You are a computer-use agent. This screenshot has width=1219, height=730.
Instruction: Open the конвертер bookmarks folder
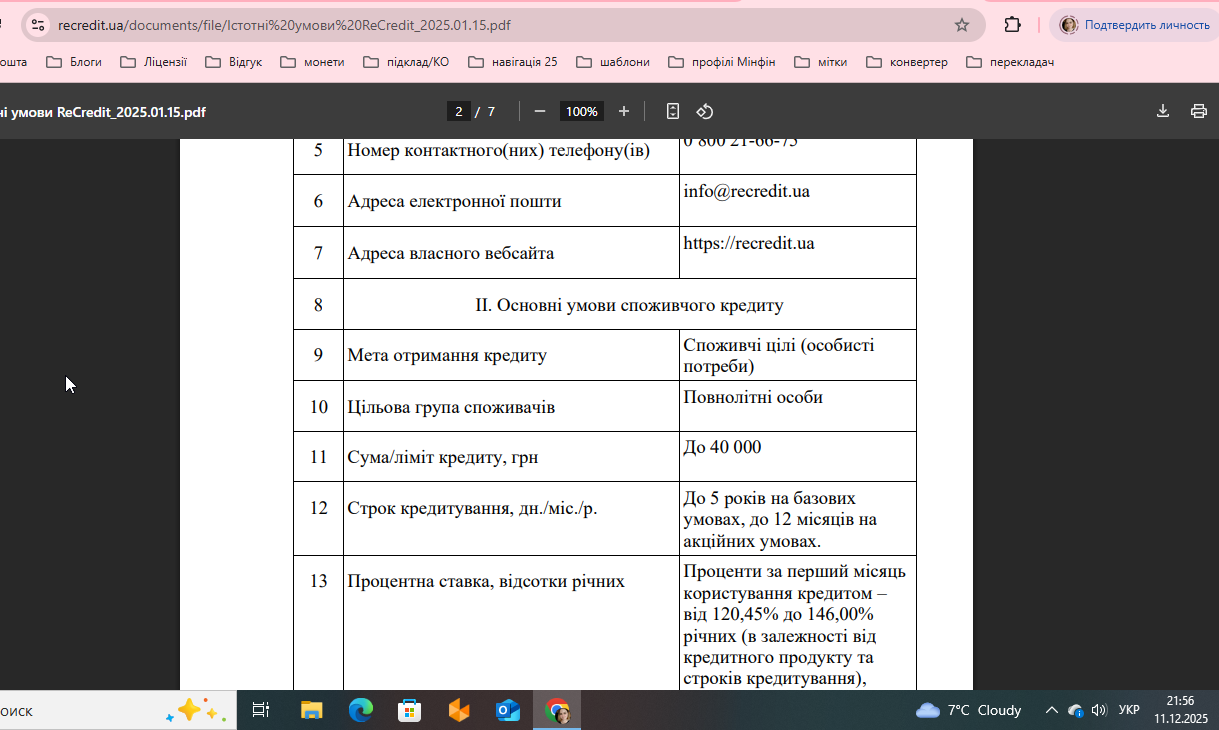pos(906,62)
